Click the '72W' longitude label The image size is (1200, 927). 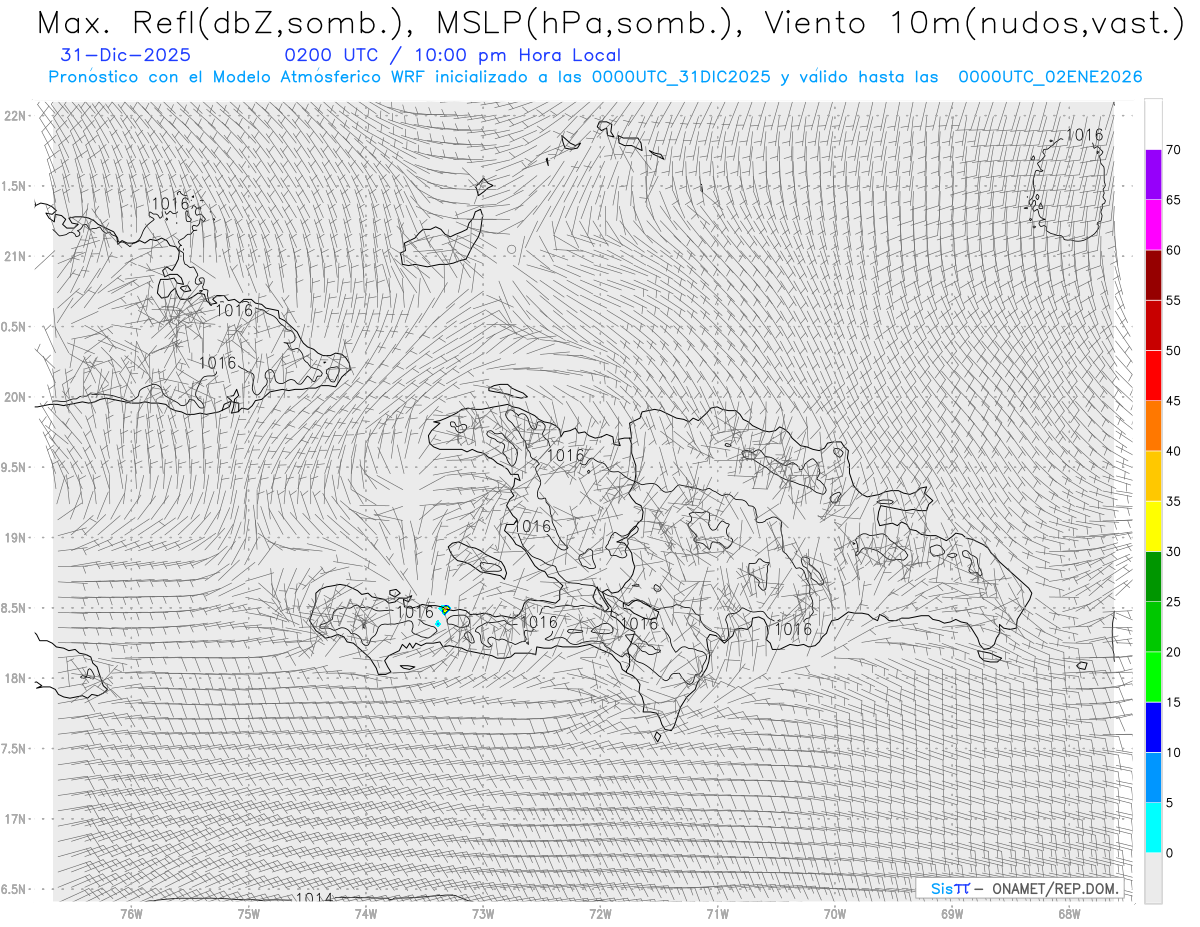(600, 913)
